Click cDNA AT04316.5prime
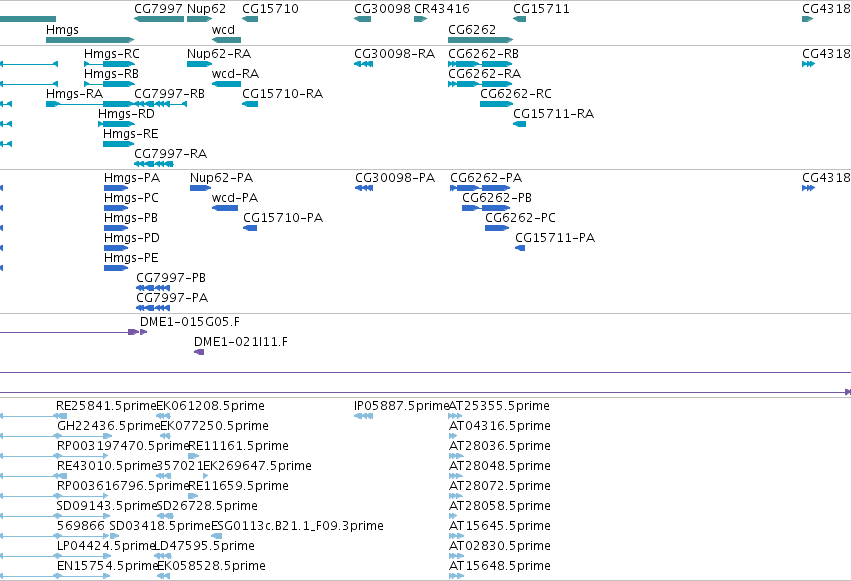Screen dimensions: 851x581 [500, 426]
